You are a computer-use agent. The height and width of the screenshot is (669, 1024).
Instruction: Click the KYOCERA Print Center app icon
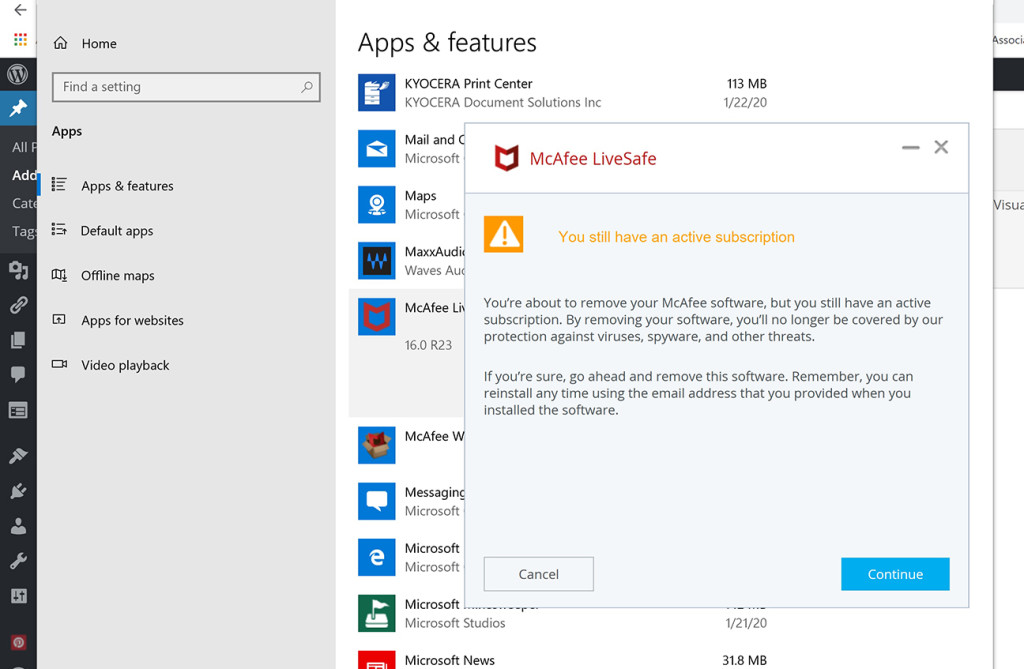click(376, 93)
